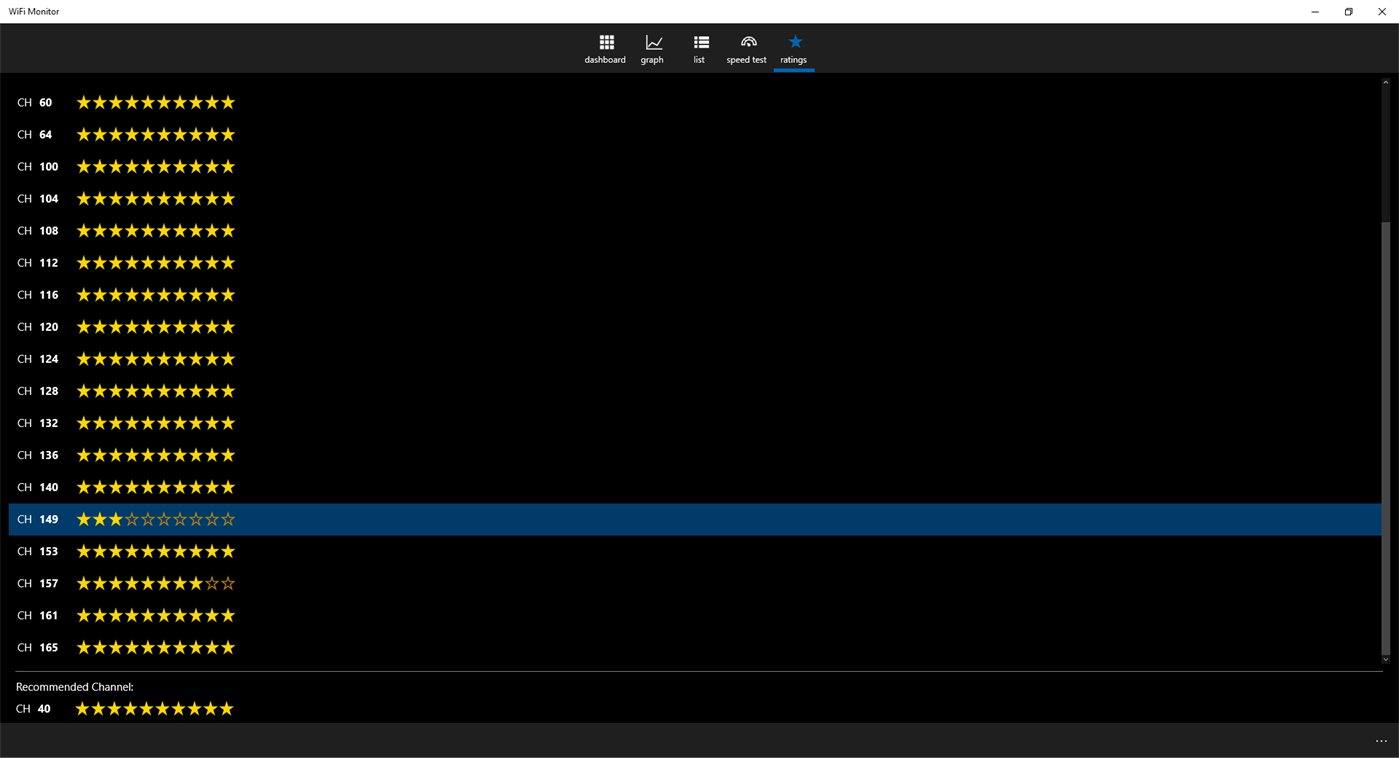Viewport: 1399px width, 758px height.
Task: Switch to the speed test tab
Action: pos(746,48)
